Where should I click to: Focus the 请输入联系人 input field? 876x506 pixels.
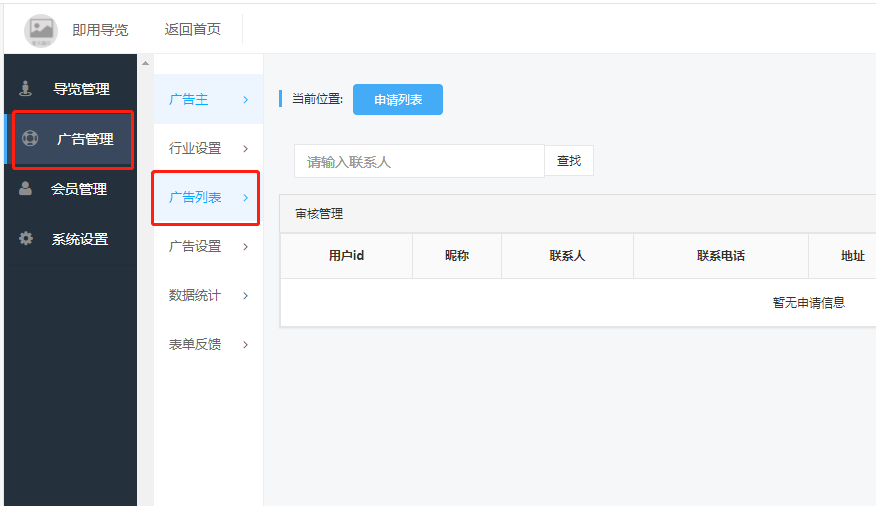pos(419,161)
